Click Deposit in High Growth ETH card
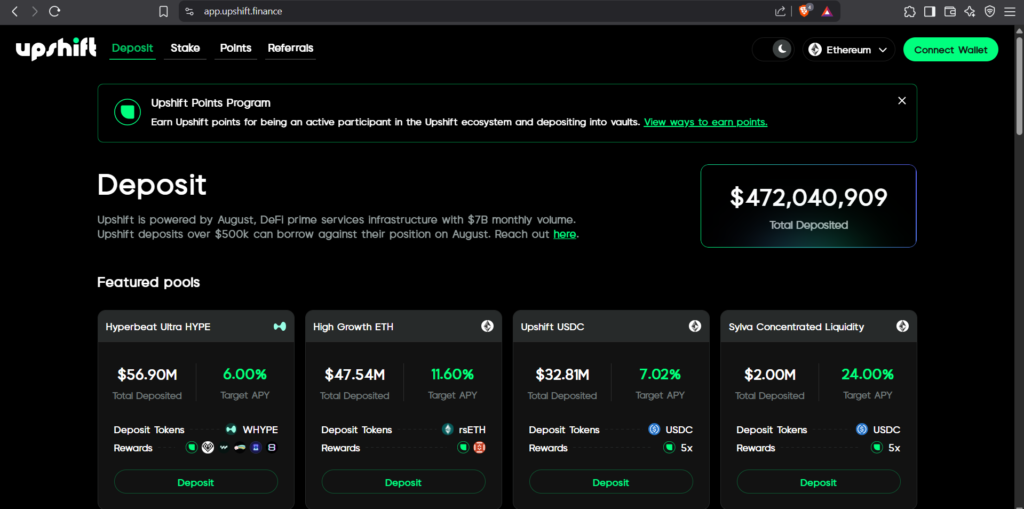Viewport: 1024px width, 509px height. (403, 482)
